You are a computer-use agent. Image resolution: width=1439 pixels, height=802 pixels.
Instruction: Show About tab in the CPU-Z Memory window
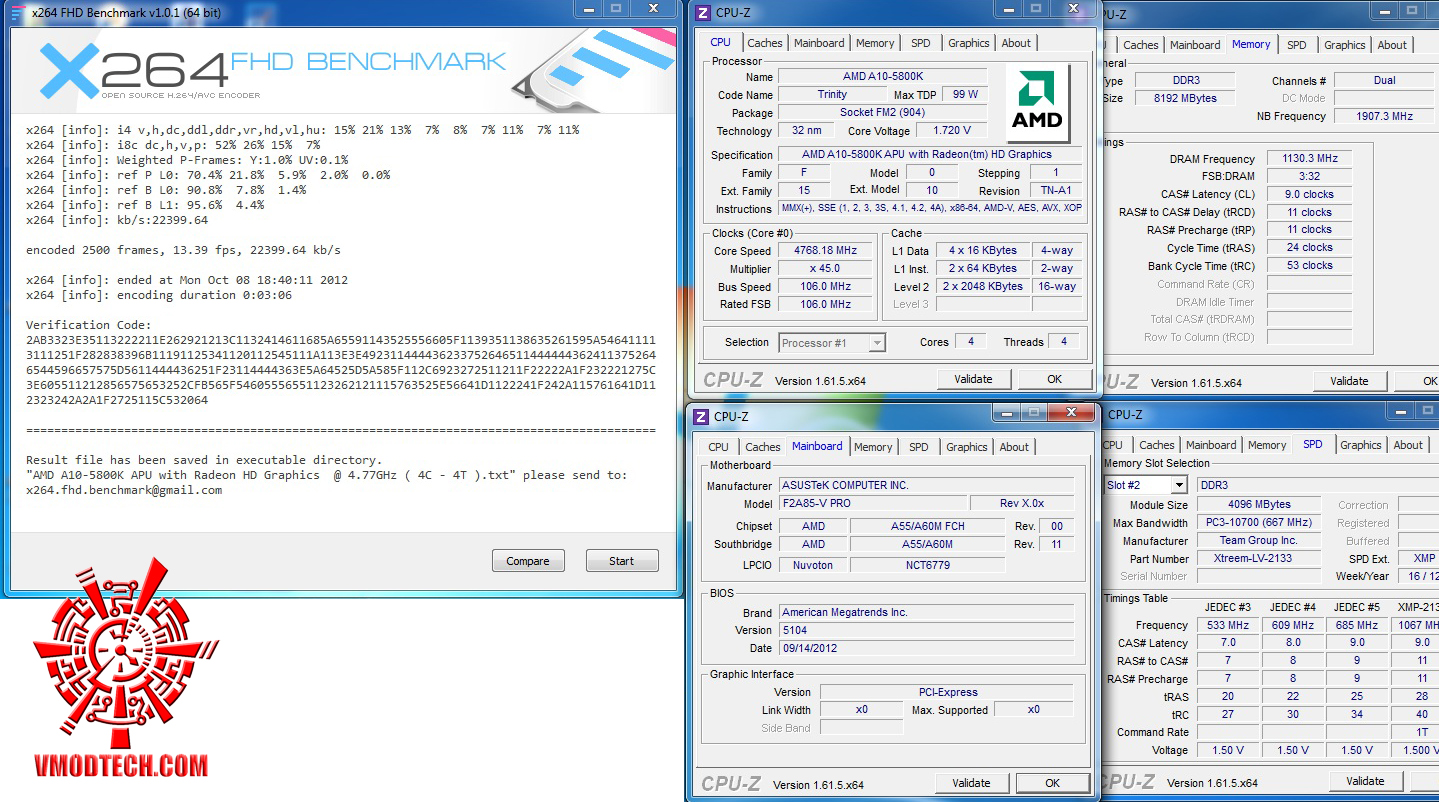click(x=1392, y=45)
